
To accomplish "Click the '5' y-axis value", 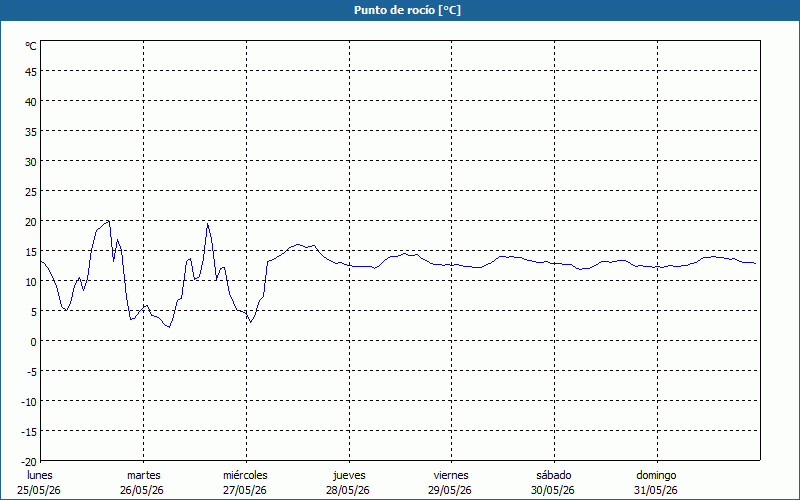I will [x=34, y=312].
